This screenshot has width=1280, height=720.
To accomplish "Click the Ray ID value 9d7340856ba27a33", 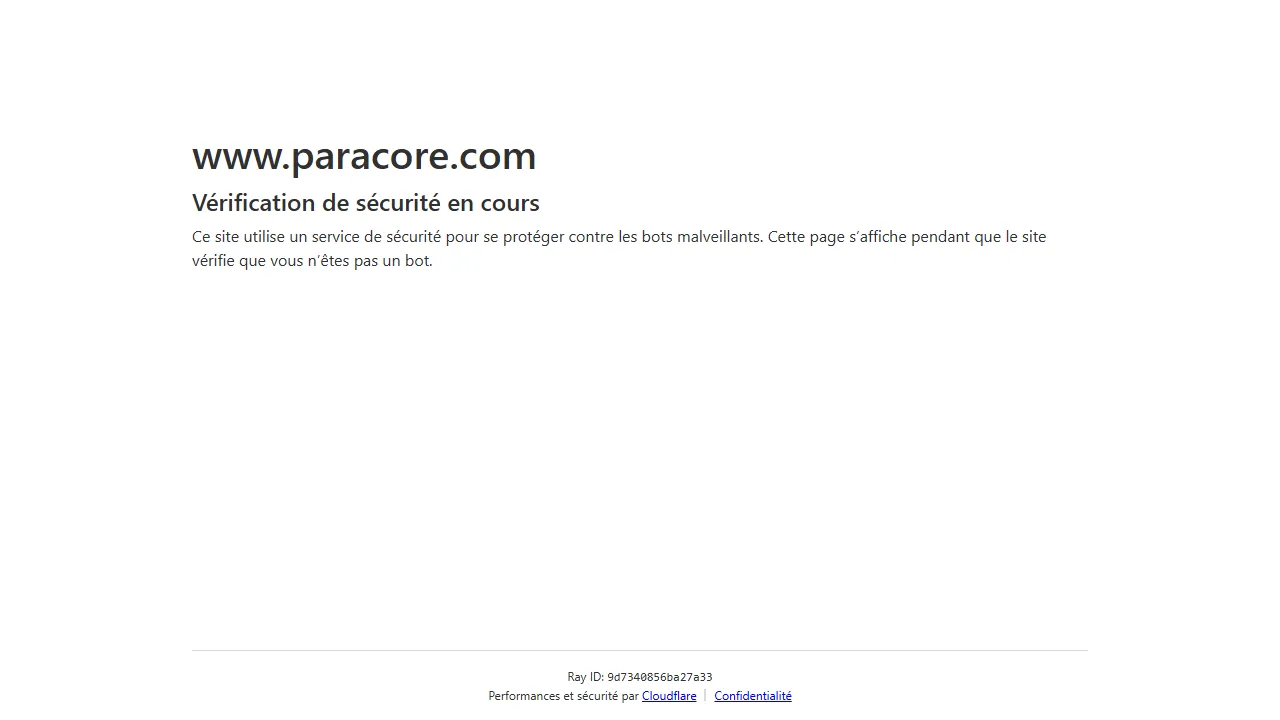I will click(659, 677).
